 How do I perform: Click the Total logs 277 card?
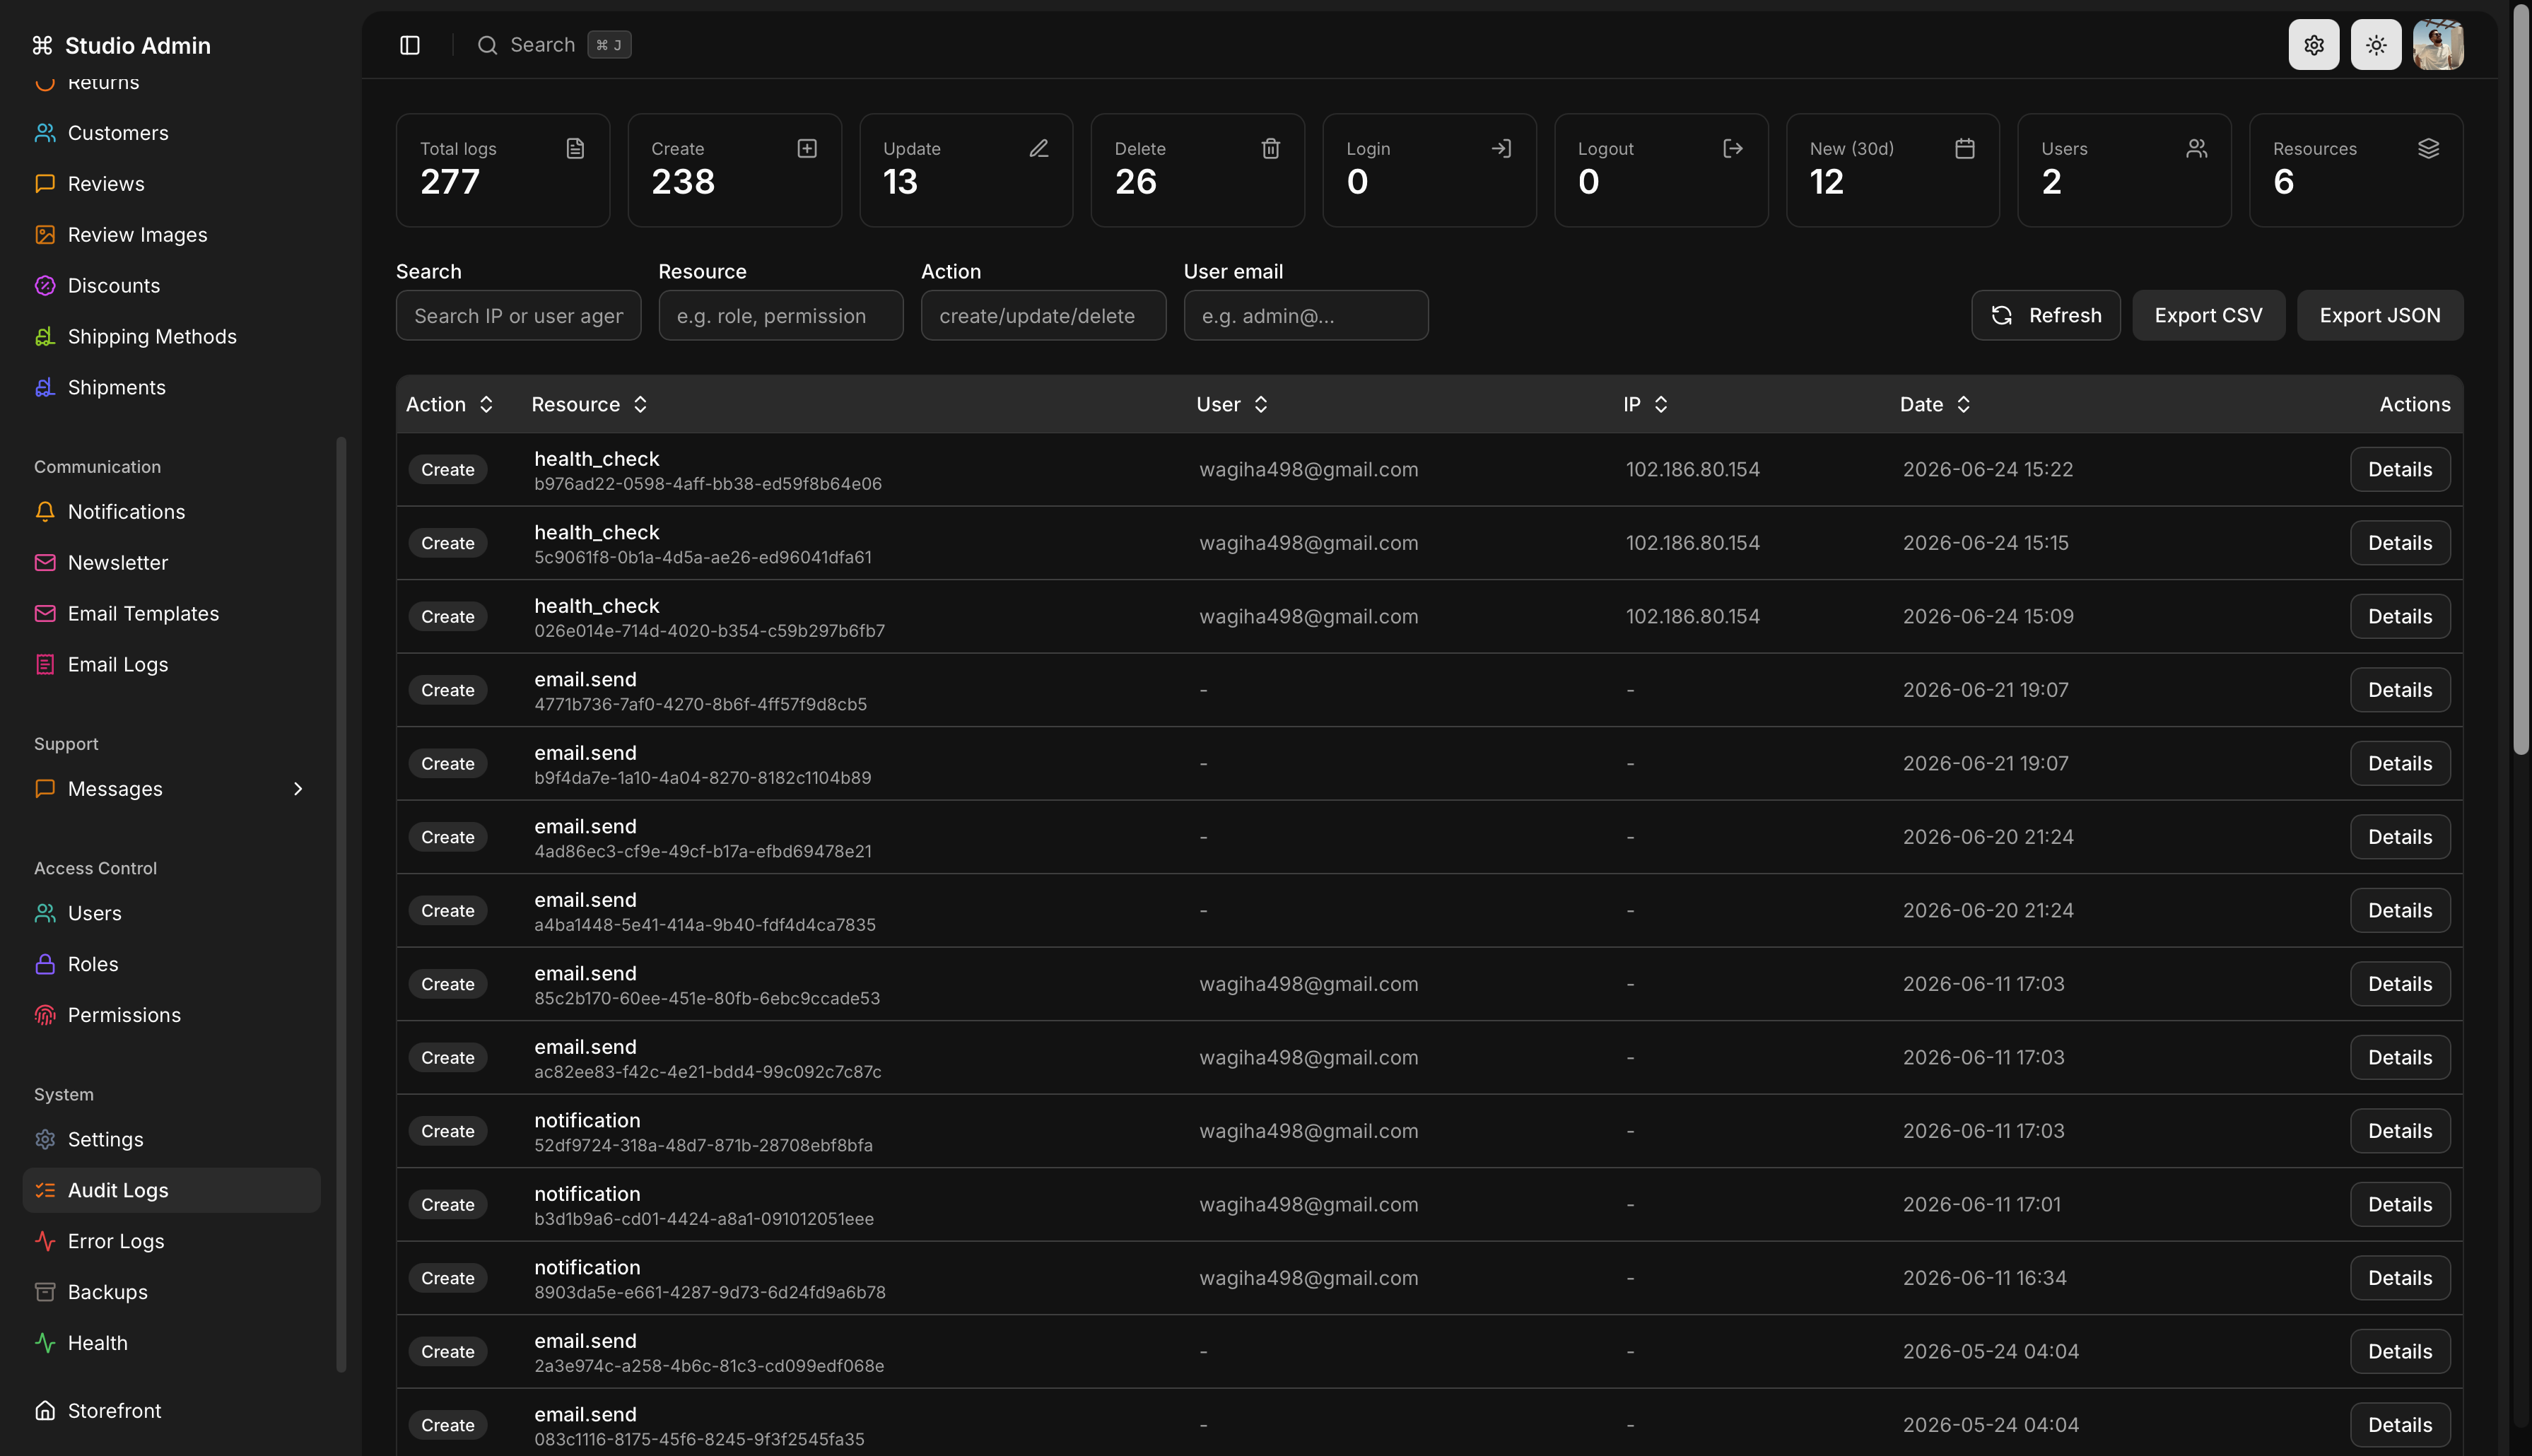[502, 170]
